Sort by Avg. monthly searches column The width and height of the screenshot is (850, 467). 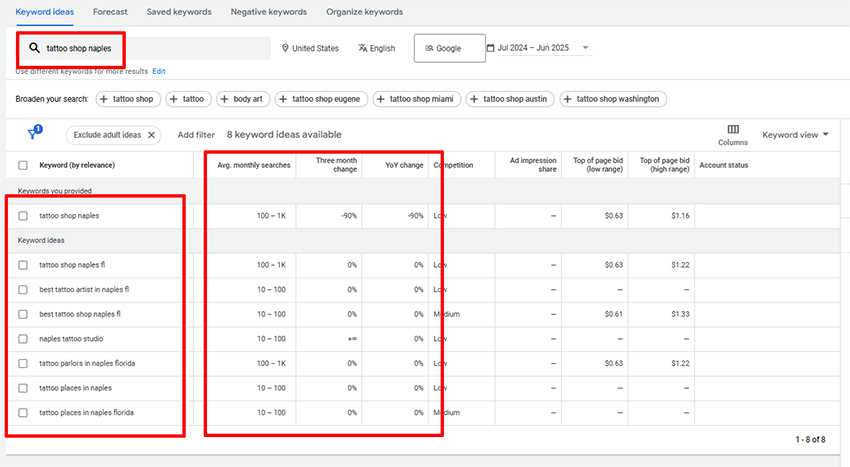point(253,165)
